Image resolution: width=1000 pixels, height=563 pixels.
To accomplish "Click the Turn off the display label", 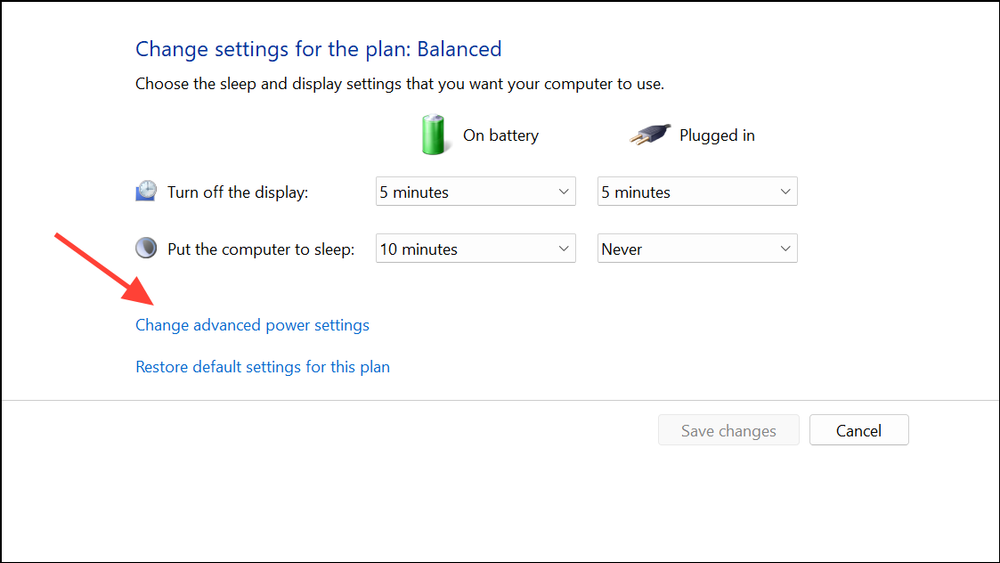I will (238, 192).
